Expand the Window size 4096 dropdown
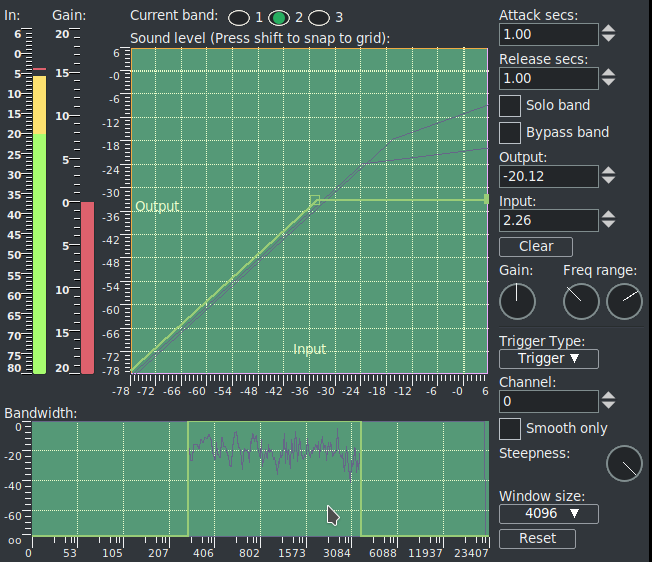This screenshot has width=652, height=562. [x=548, y=514]
